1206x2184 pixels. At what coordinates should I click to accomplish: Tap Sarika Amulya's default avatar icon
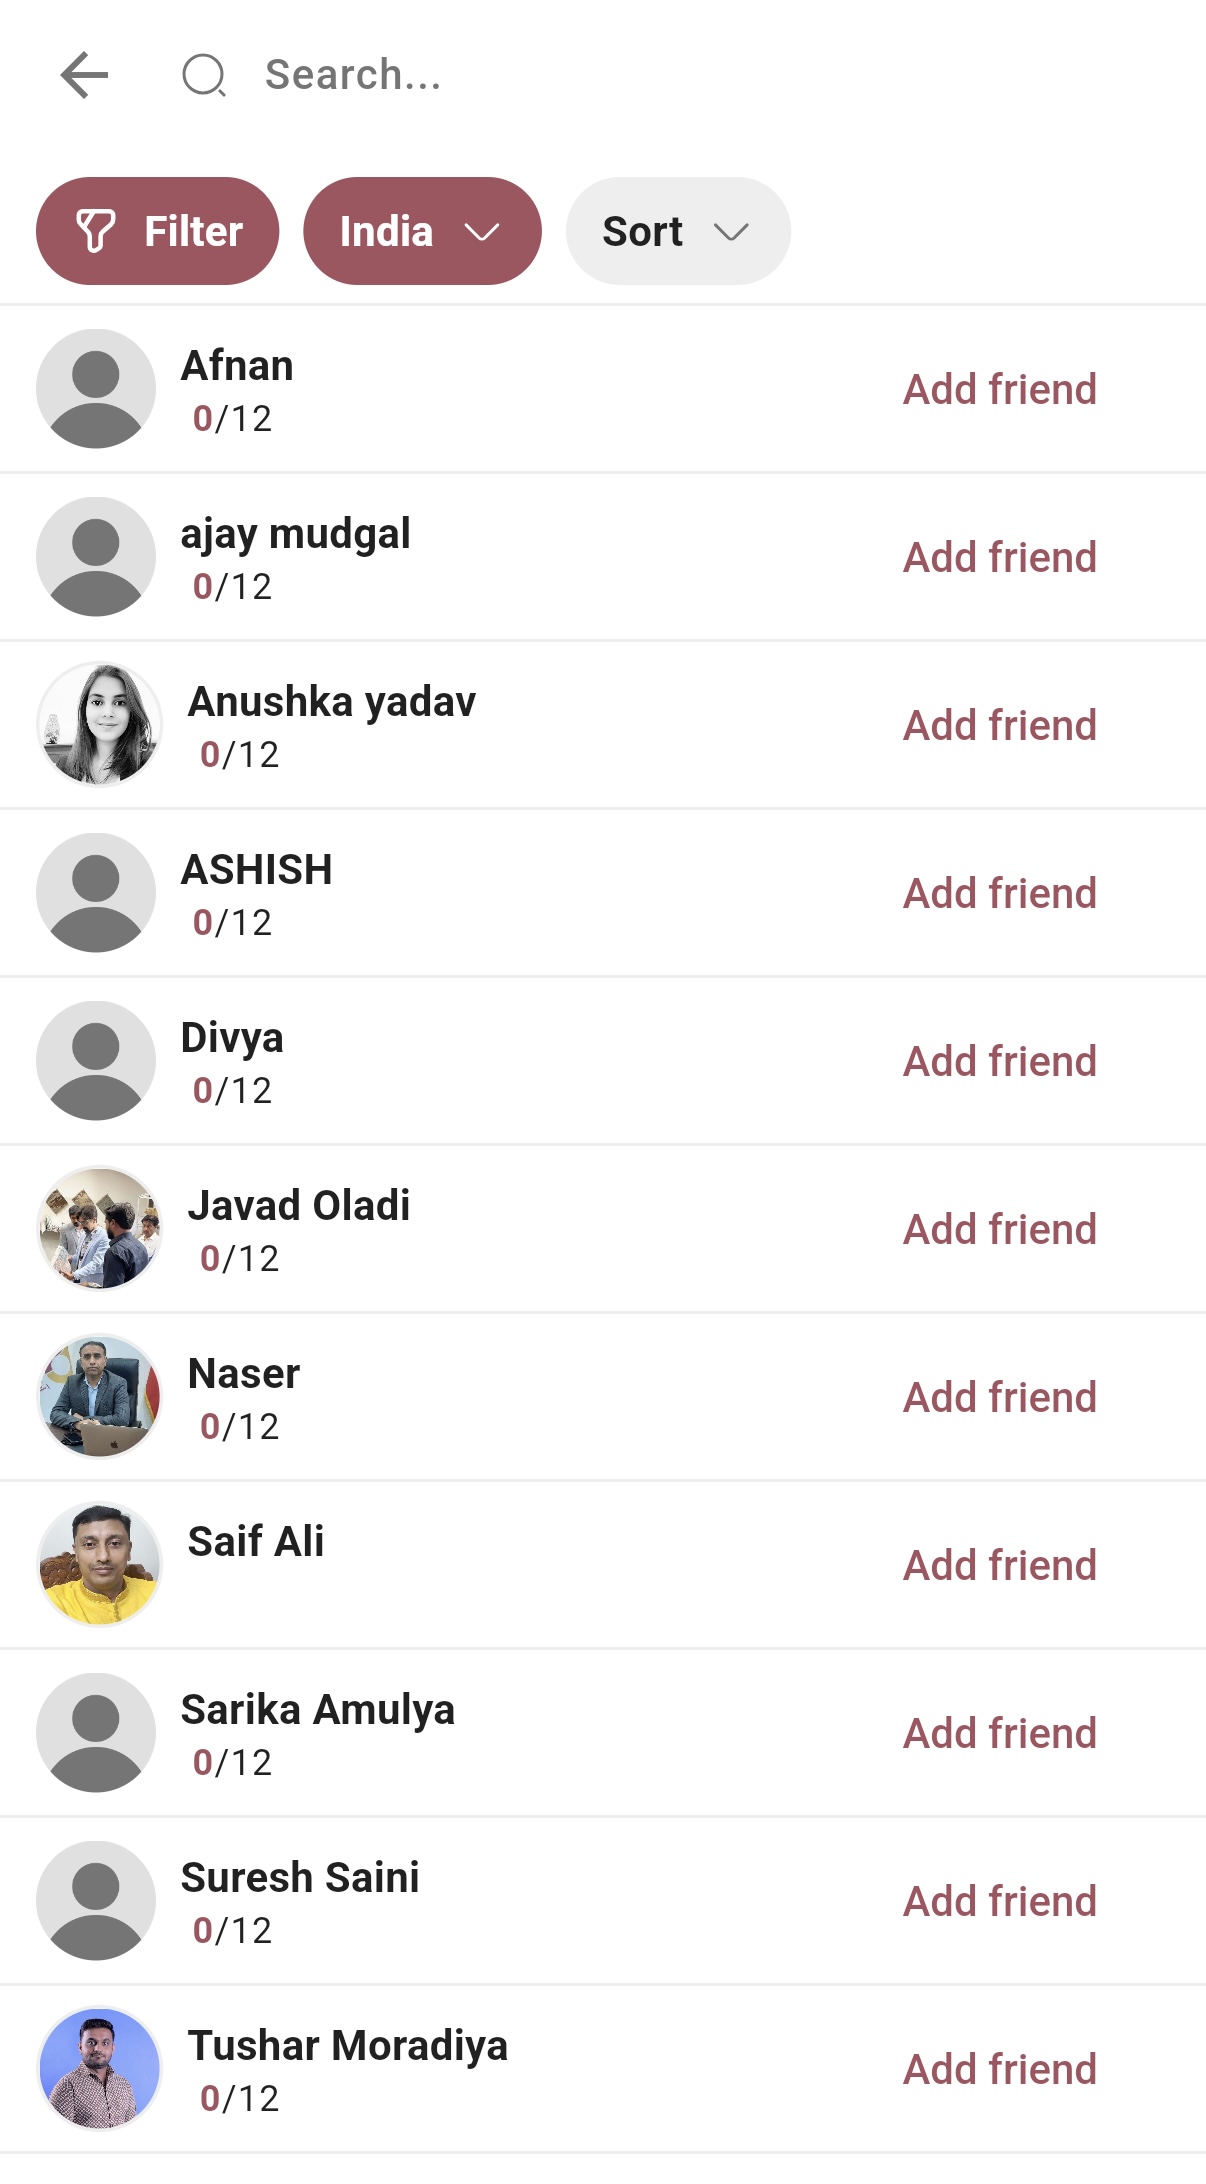[x=96, y=1733]
